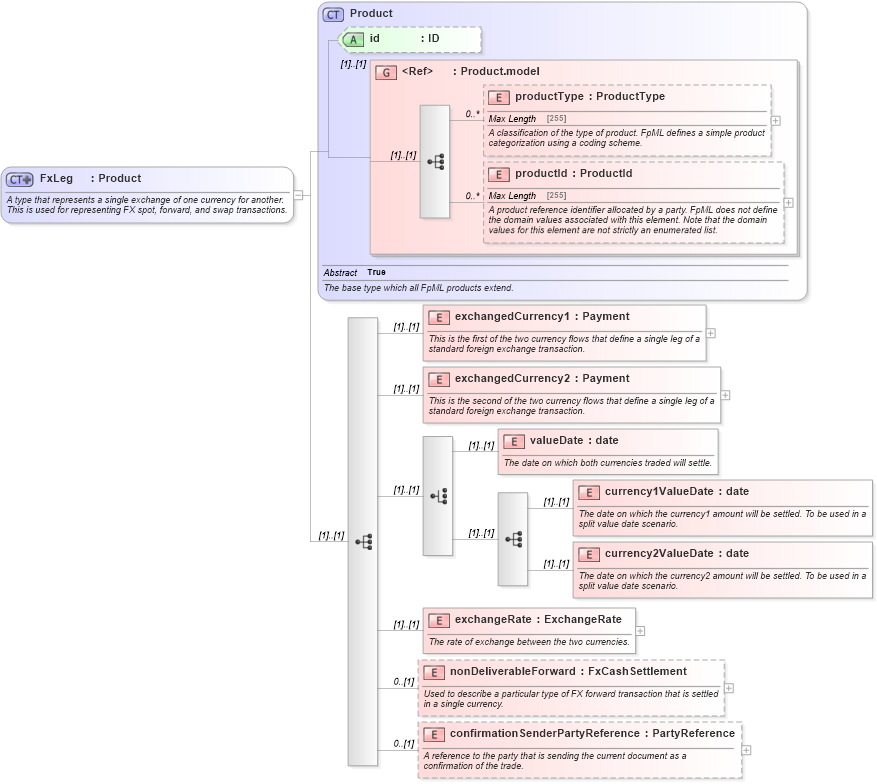Viewport: 877px width, 784px height.
Task: Click the choice compositor containing valueDate
Action: (x=437, y=496)
